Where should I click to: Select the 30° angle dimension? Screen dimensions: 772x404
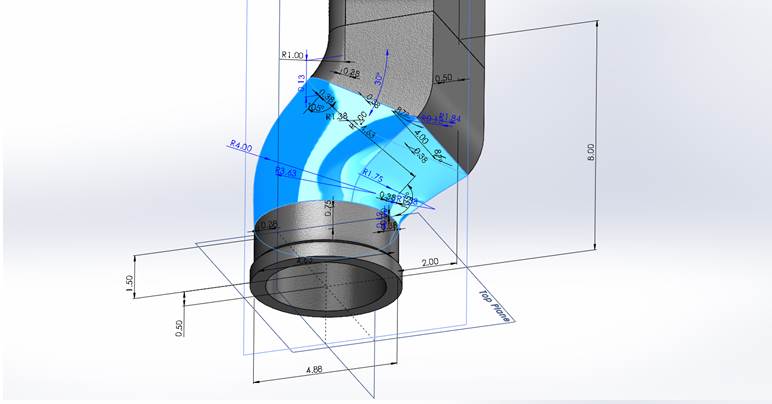[379, 79]
